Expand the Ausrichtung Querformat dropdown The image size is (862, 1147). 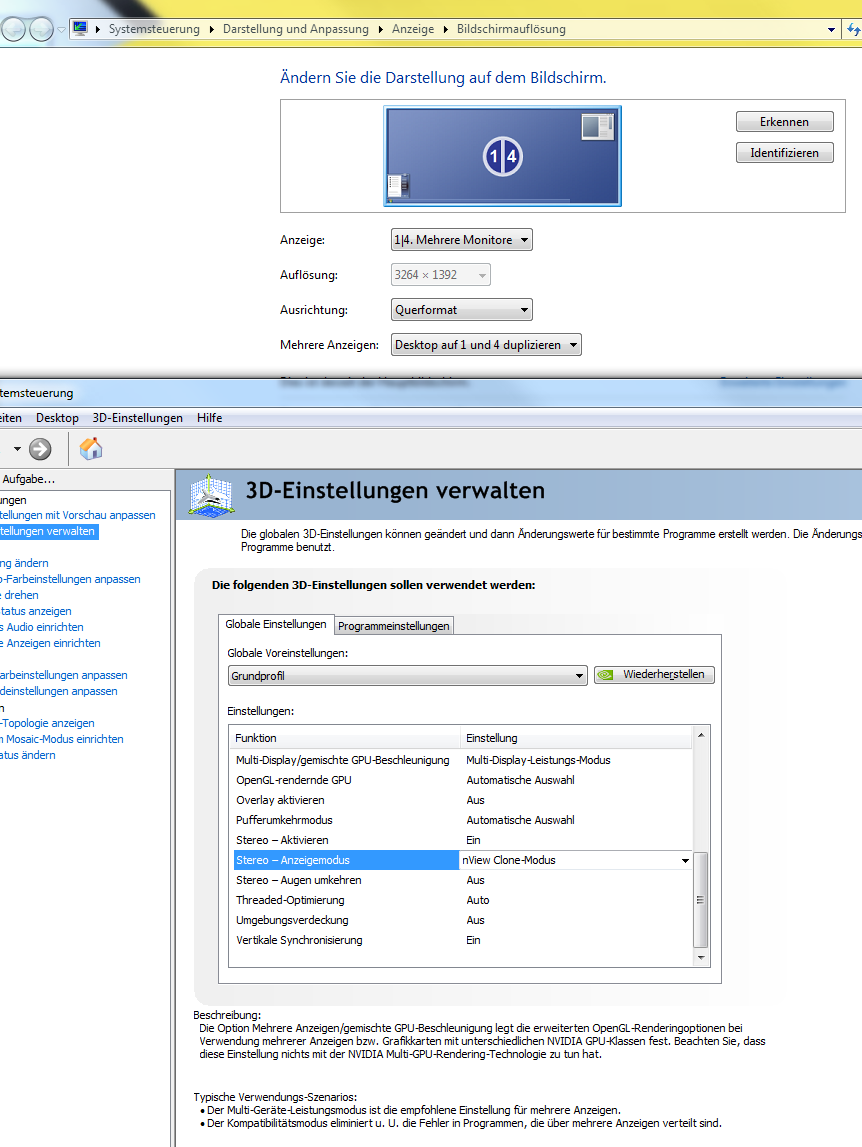coord(461,310)
